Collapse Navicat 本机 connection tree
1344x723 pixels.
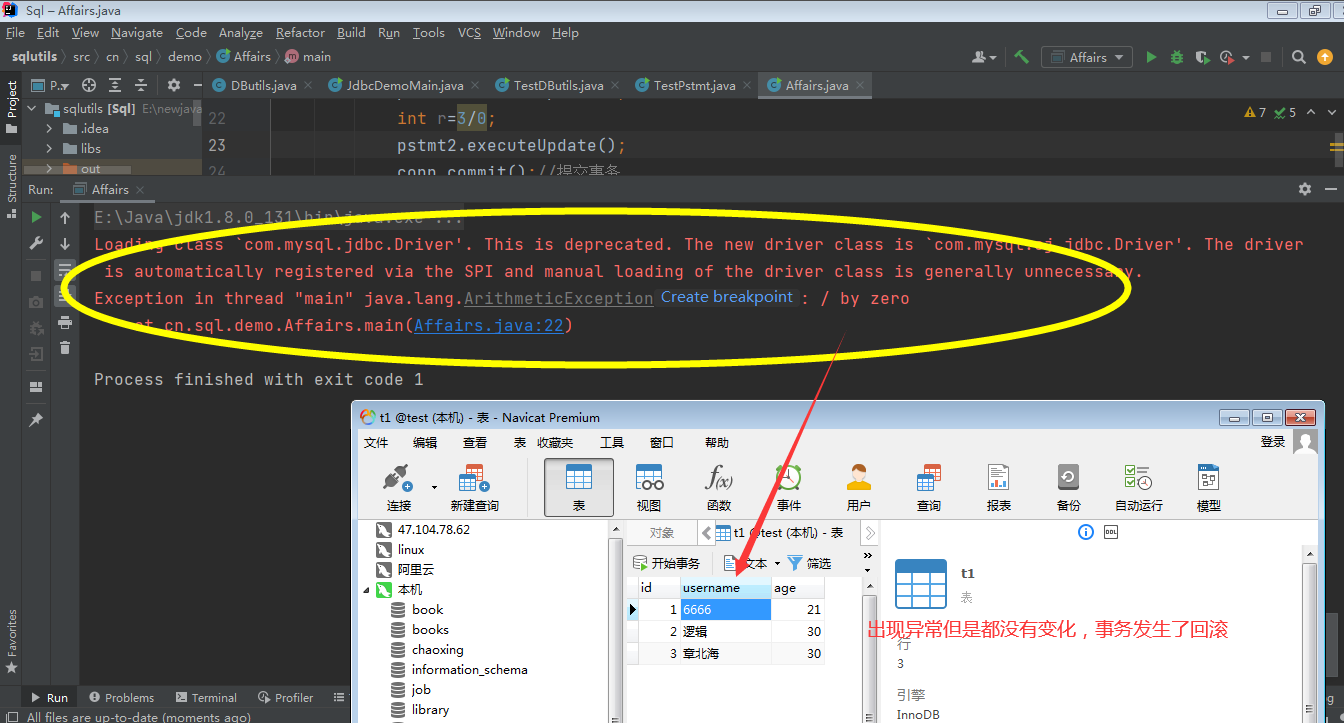[366, 590]
